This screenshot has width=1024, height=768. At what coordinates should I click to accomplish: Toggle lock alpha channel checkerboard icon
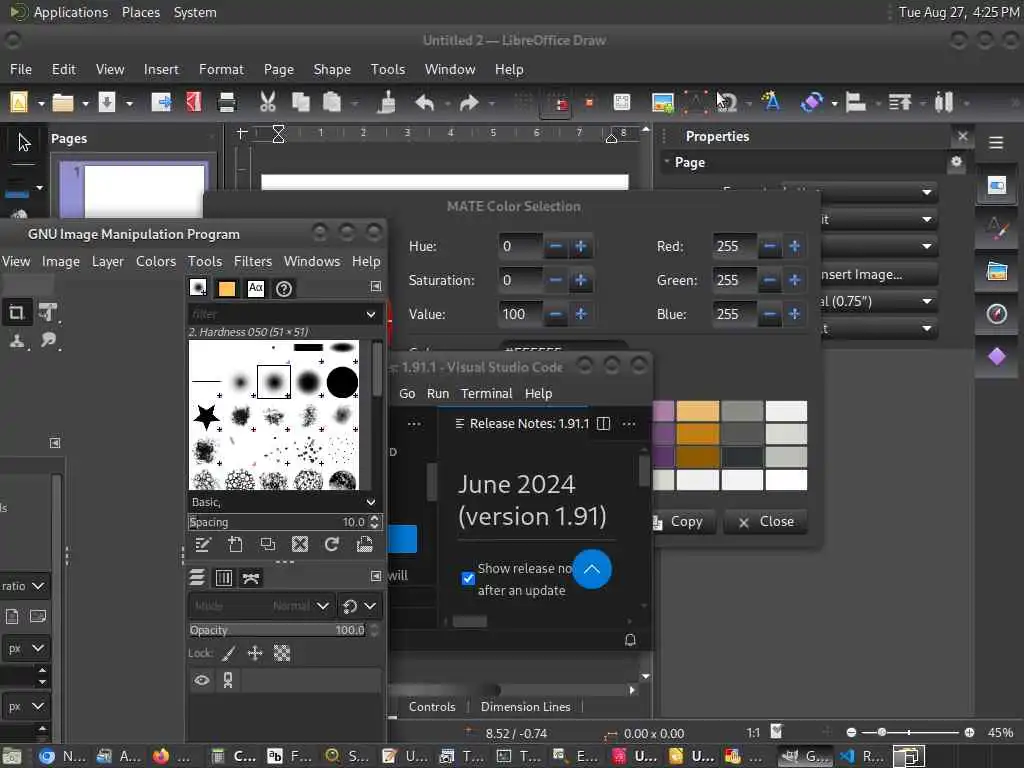click(x=281, y=653)
